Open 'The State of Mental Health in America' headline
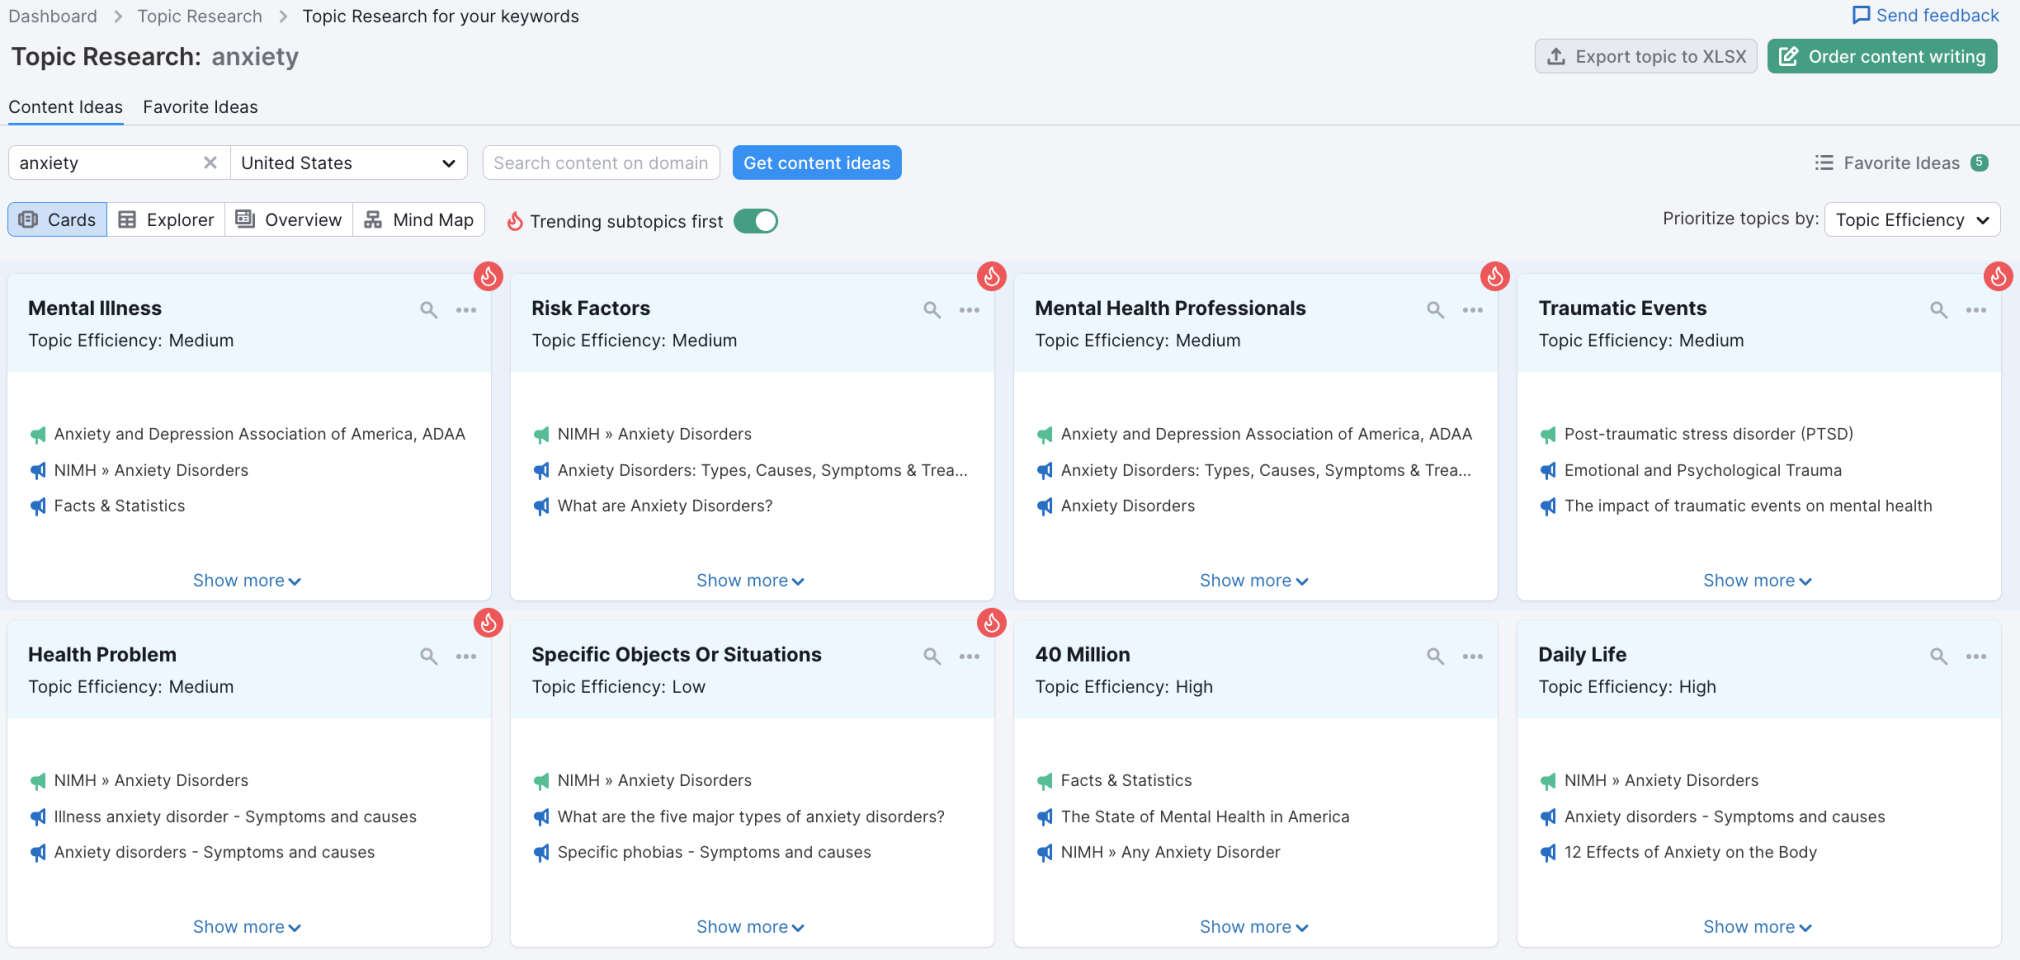Screen dimensions: 2020x960 click(1205, 817)
